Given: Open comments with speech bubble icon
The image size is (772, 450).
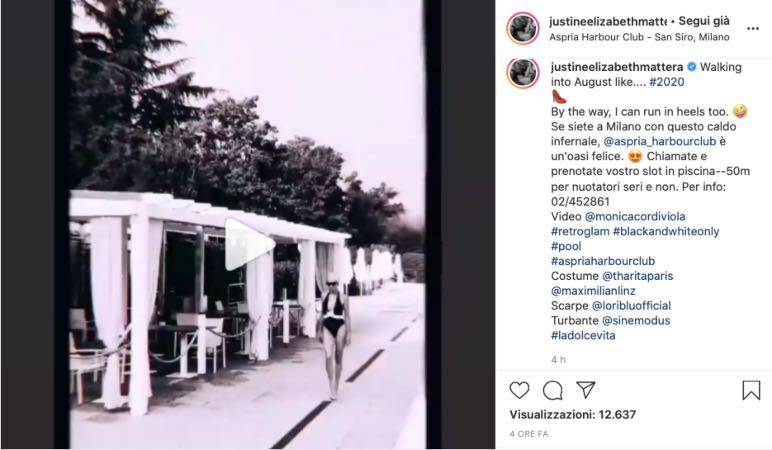Looking at the screenshot, I should 552,390.
